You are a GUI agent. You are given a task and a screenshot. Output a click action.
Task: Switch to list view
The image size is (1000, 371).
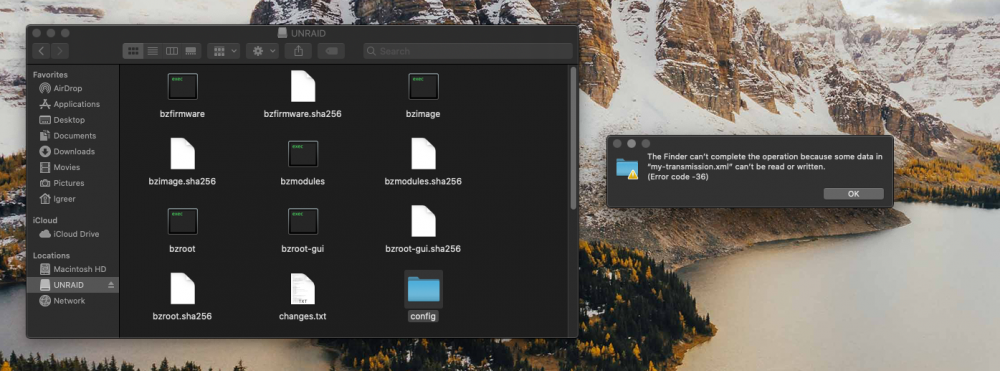[152, 51]
